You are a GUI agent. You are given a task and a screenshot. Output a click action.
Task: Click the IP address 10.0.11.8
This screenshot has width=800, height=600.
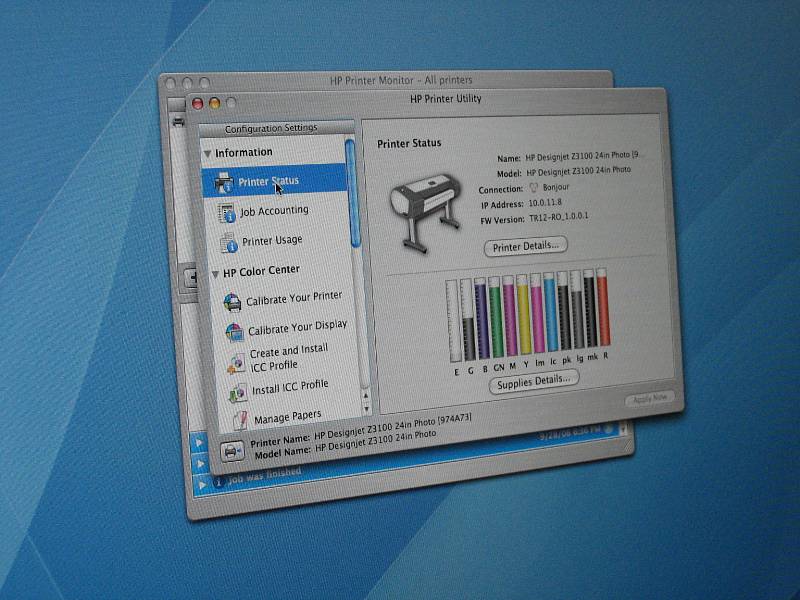[545, 203]
